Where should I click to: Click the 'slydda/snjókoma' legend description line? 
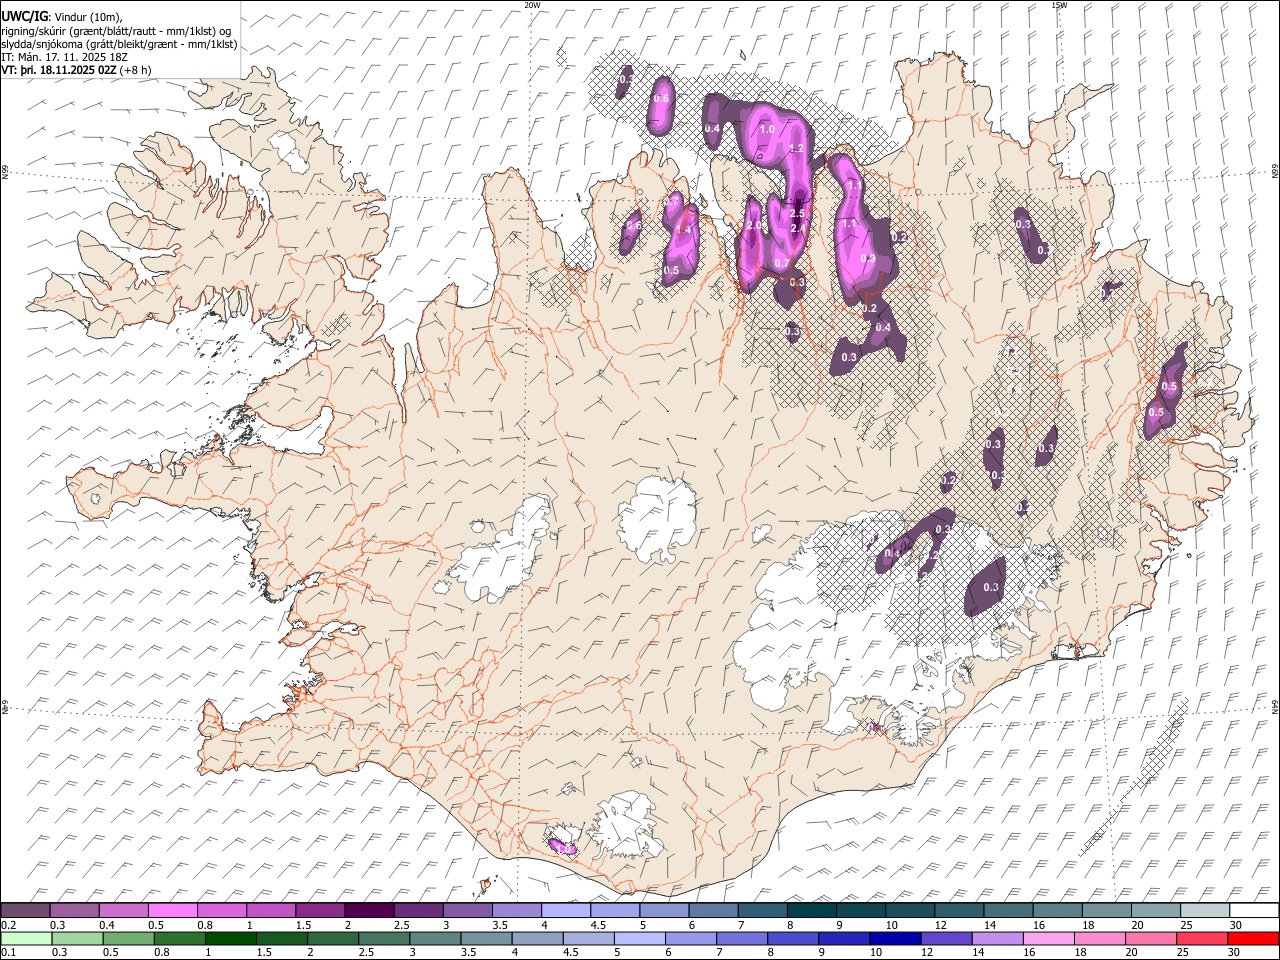pyautogui.click(x=119, y=44)
